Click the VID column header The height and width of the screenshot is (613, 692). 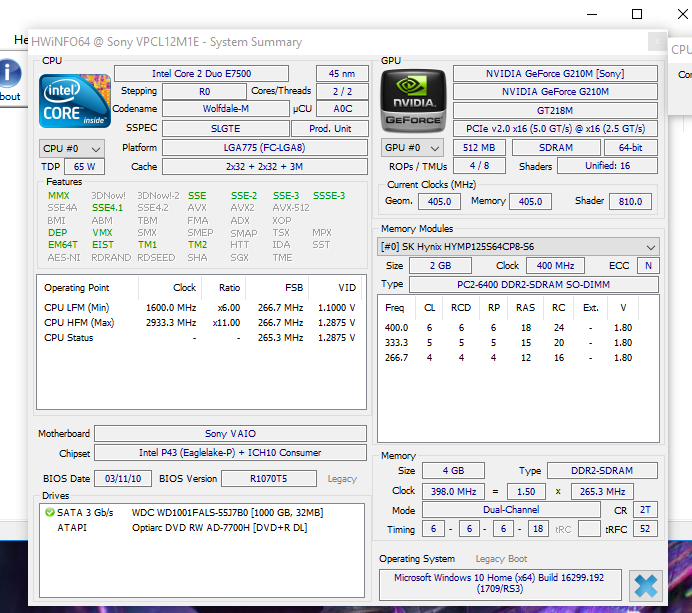coord(336,288)
